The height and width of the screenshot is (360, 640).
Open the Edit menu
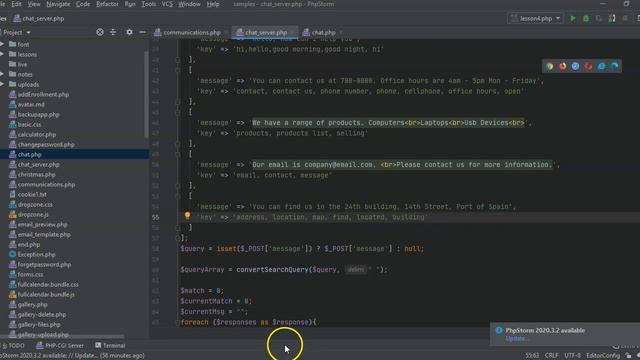(16, 4)
